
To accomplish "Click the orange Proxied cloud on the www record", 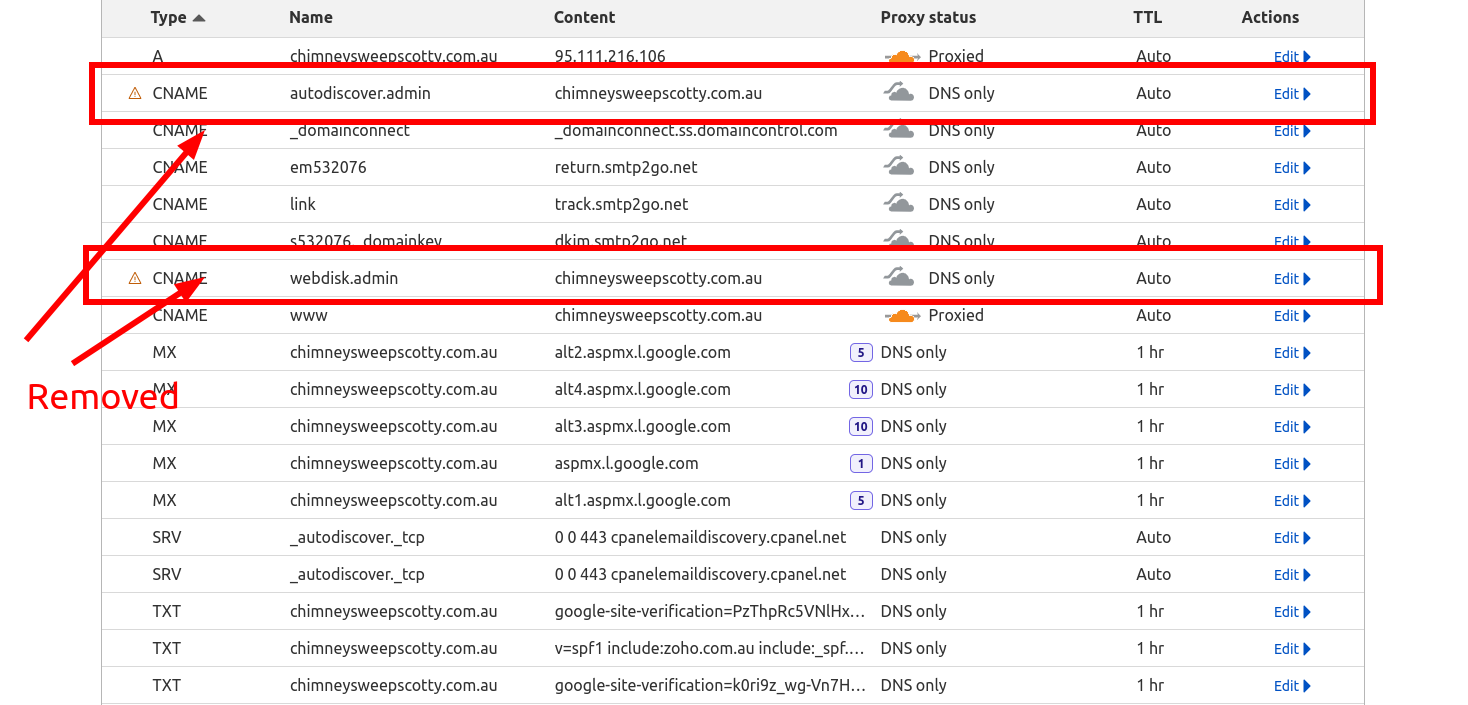I will pyautogui.click(x=902, y=315).
